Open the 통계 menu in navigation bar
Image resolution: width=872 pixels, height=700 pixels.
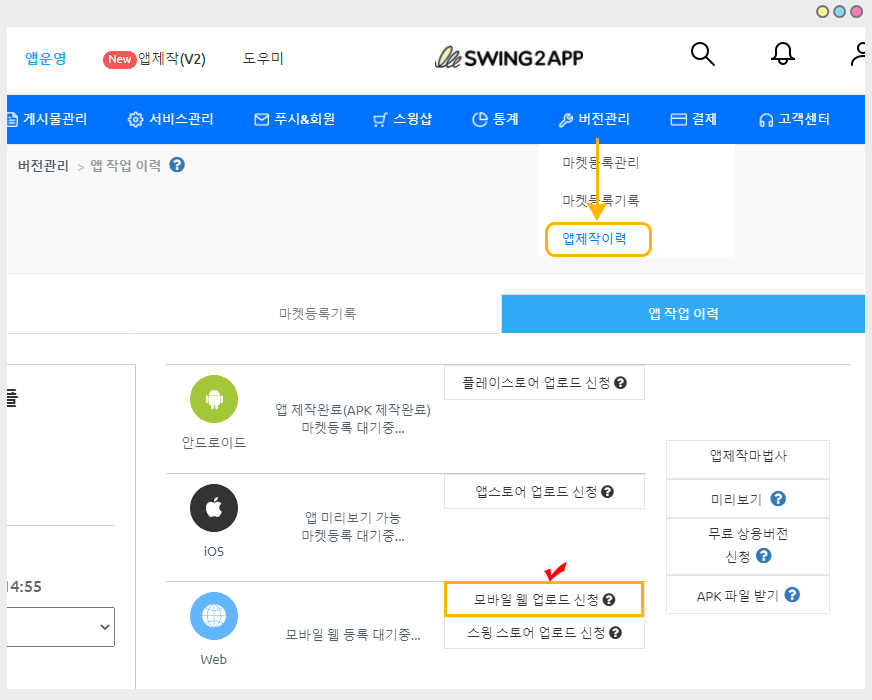[495, 119]
